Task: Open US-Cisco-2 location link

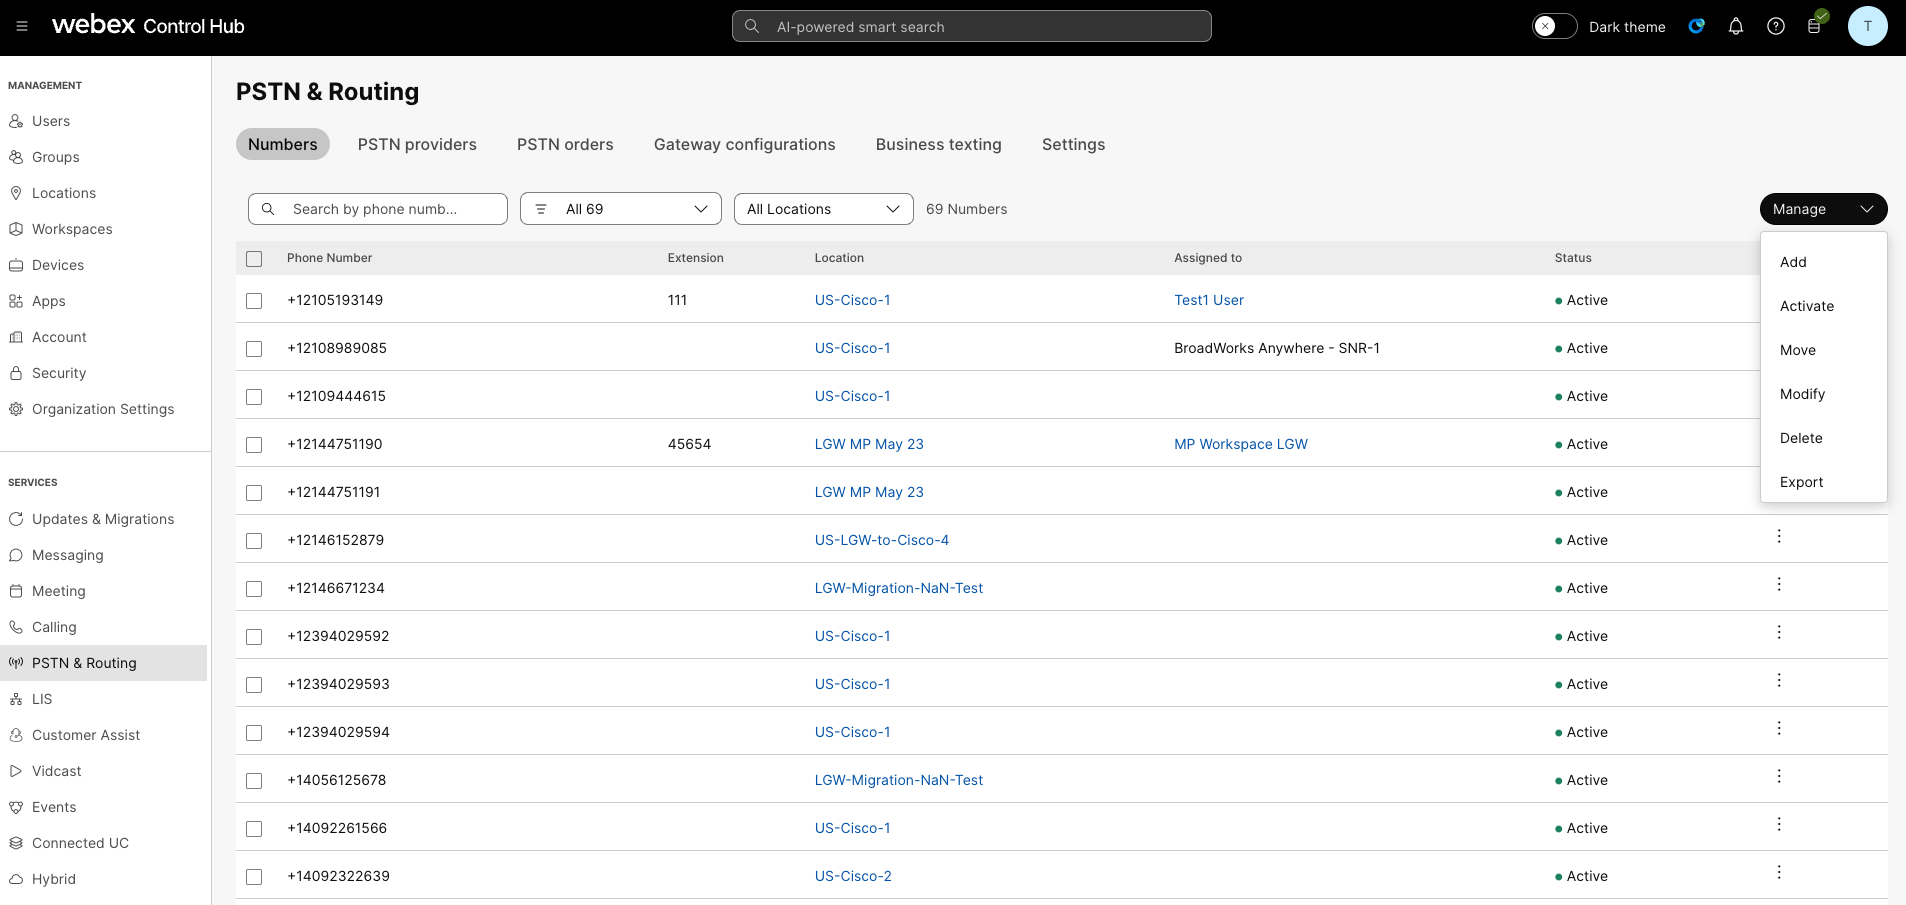Action: pos(853,876)
